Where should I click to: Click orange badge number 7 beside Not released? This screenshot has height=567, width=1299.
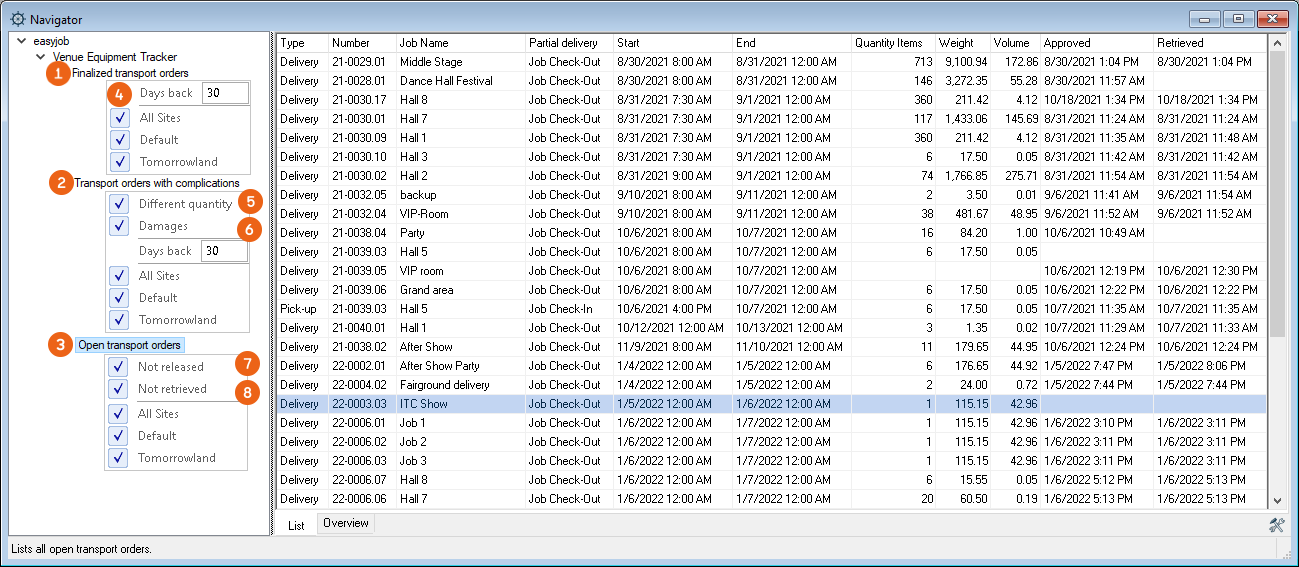(x=247, y=364)
